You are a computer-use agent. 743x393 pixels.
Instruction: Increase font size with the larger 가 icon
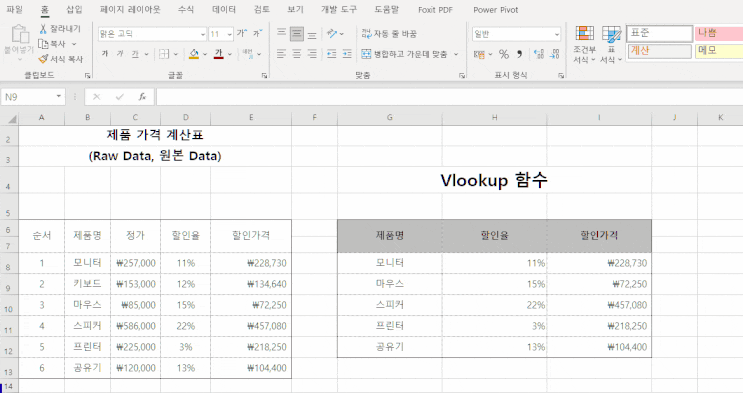242,33
